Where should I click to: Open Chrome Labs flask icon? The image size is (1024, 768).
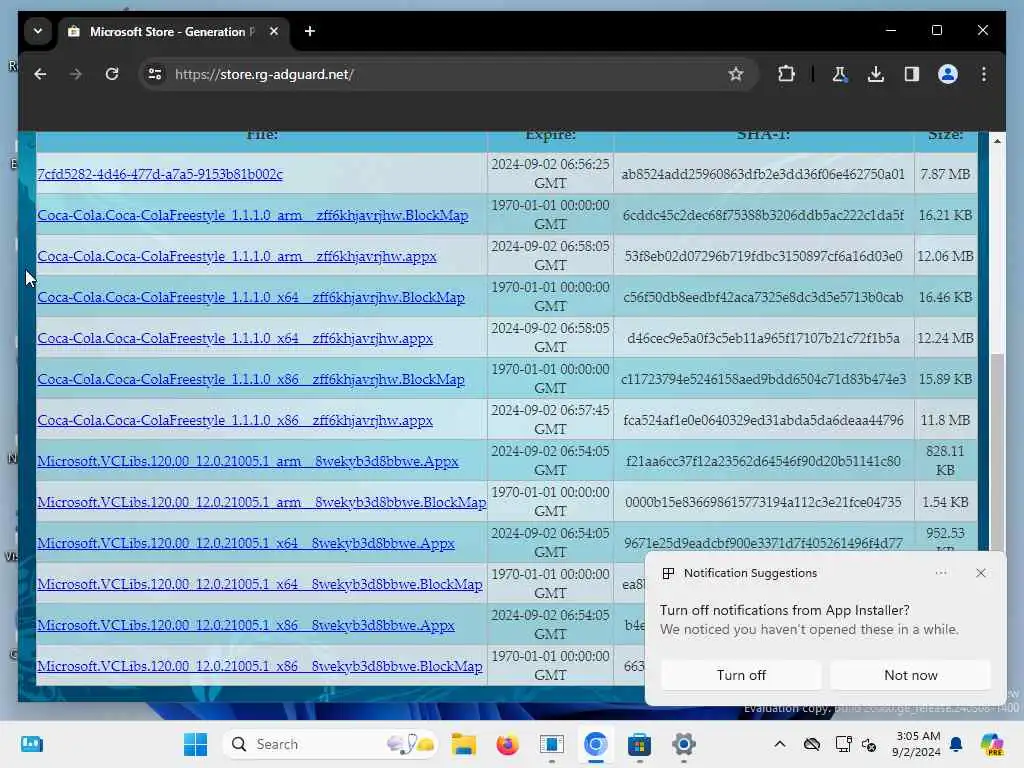(840, 74)
